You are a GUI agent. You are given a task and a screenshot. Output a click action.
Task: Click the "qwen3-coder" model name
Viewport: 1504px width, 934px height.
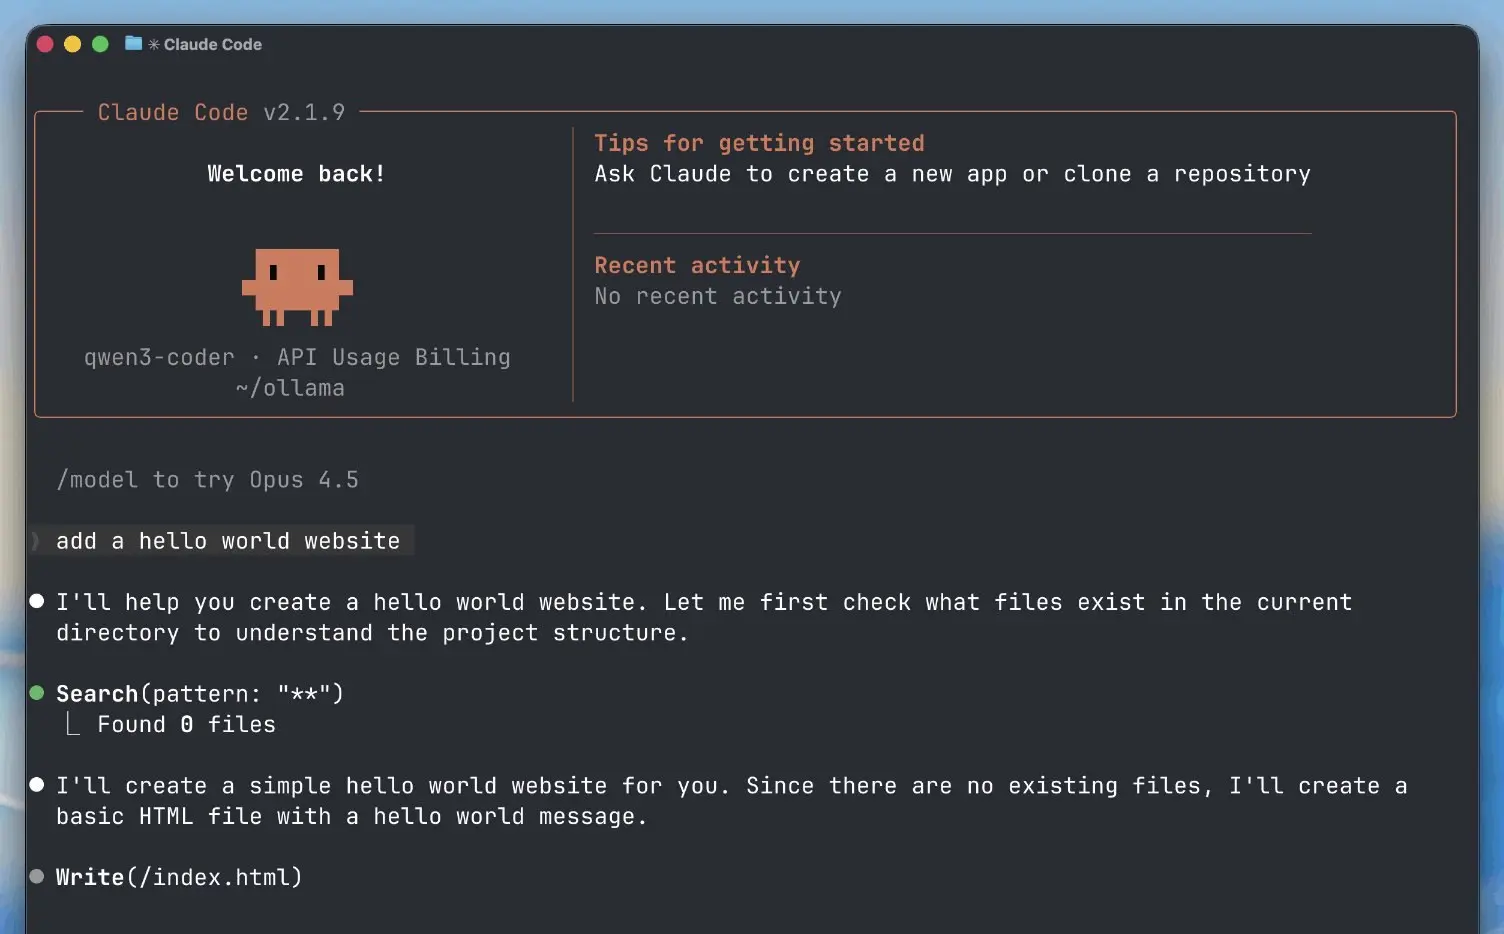coord(159,357)
